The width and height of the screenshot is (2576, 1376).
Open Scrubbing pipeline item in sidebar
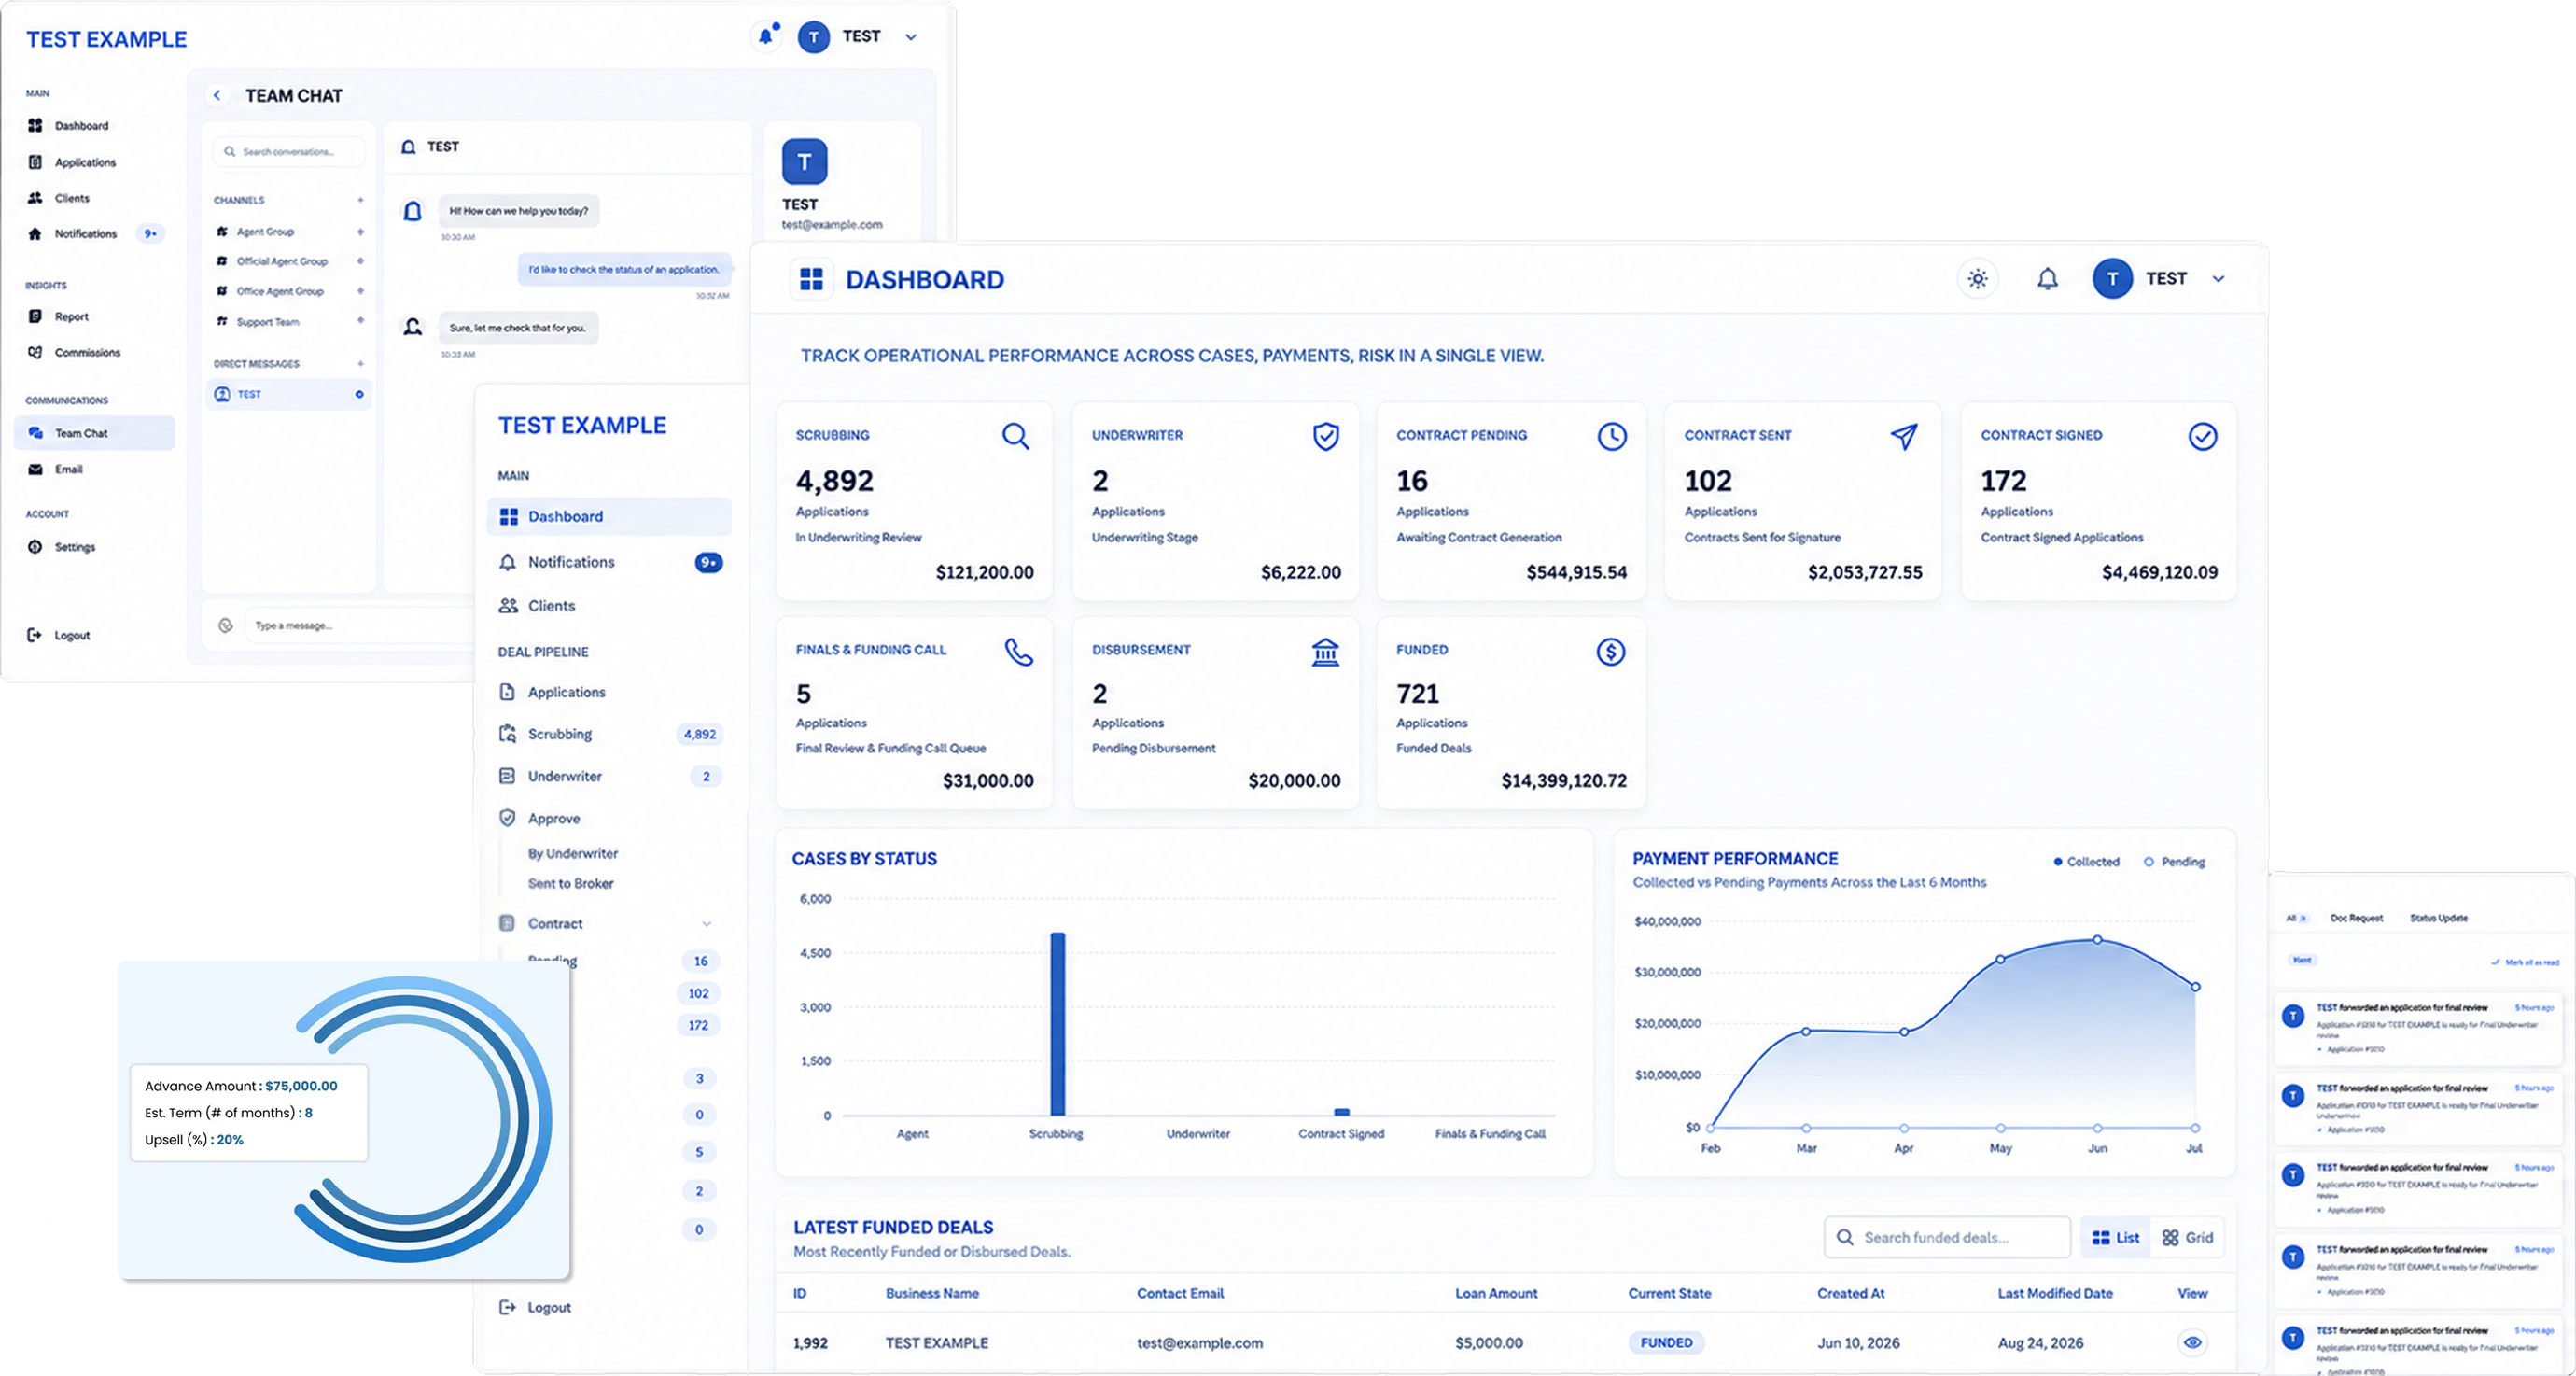[609, 734]
